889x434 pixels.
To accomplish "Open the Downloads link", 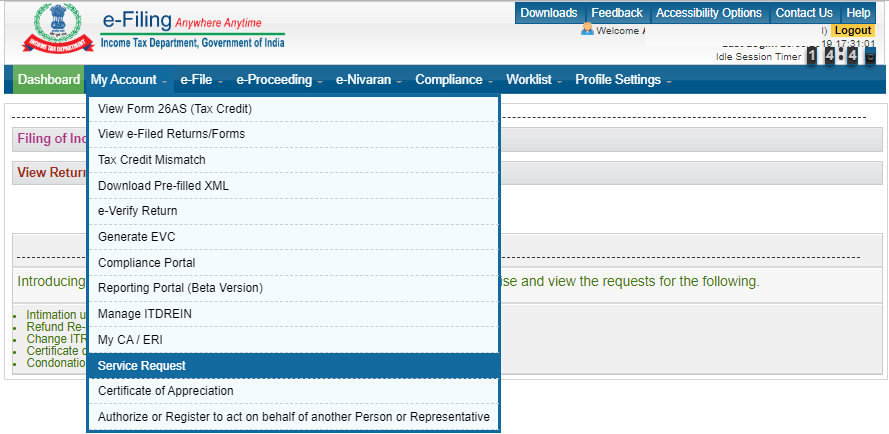I will [x=549, y=13].
